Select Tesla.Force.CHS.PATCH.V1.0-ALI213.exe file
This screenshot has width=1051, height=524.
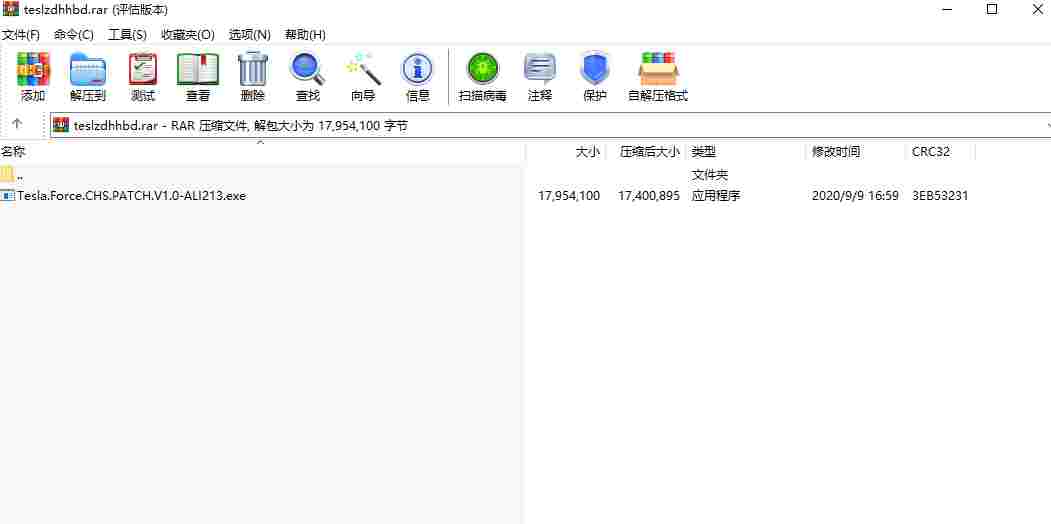[131, 196]
